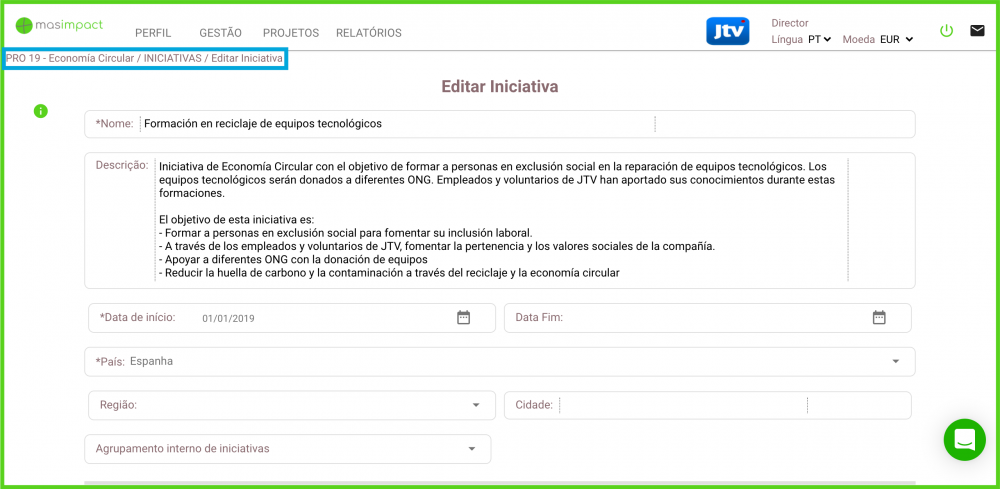Open the GESTÃO menu

click(x=220, y=33)
